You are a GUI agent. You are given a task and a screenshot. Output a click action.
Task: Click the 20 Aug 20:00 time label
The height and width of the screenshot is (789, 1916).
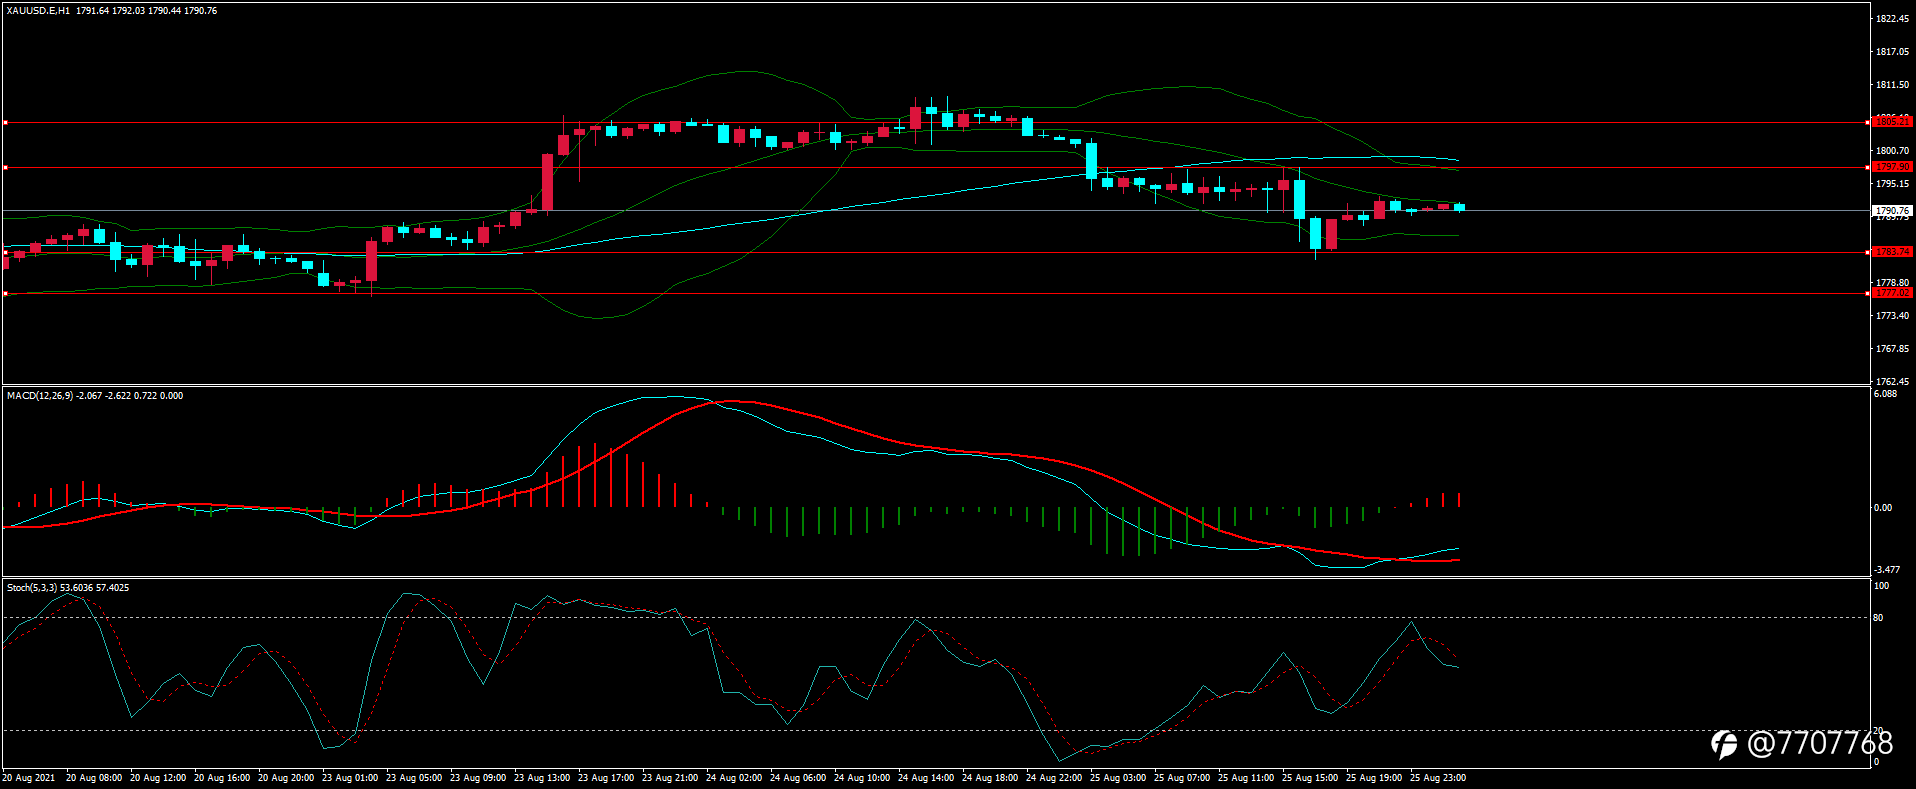pos(286,778)
